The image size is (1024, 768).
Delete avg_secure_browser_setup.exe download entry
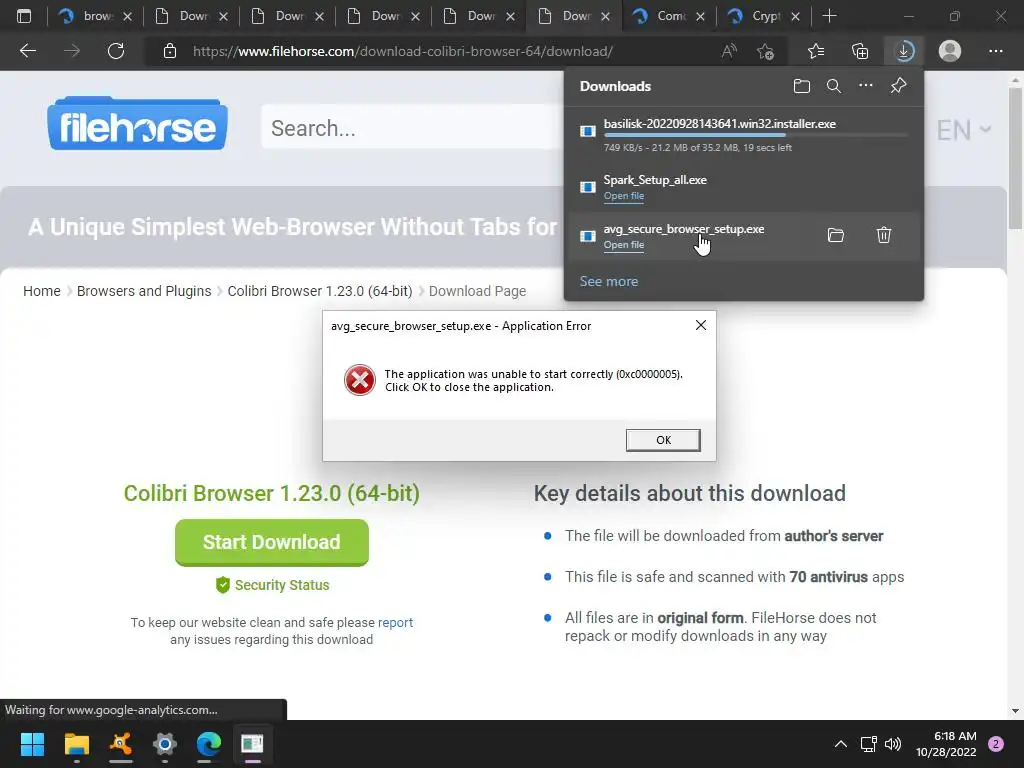[884, 235]
